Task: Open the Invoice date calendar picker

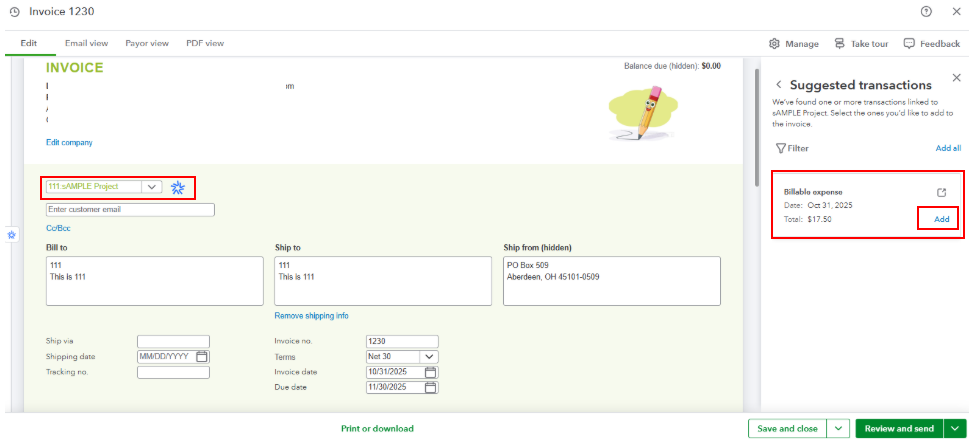Action: (431, 372)
